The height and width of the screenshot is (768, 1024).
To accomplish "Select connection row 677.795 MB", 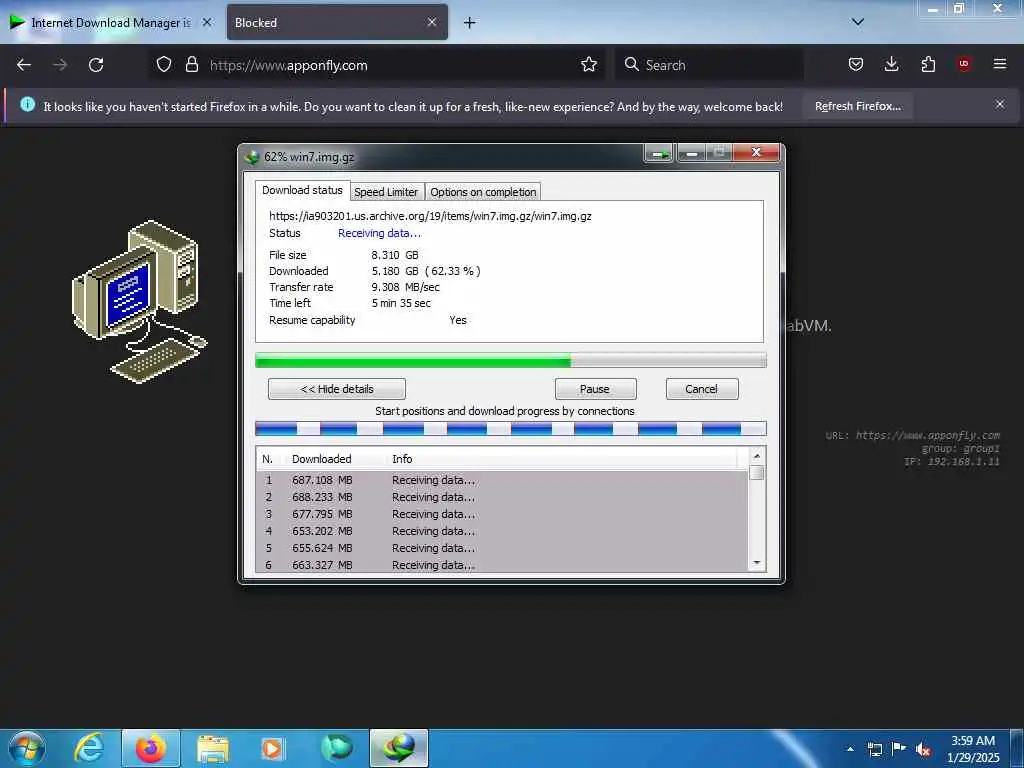I will tap(503, 514).
